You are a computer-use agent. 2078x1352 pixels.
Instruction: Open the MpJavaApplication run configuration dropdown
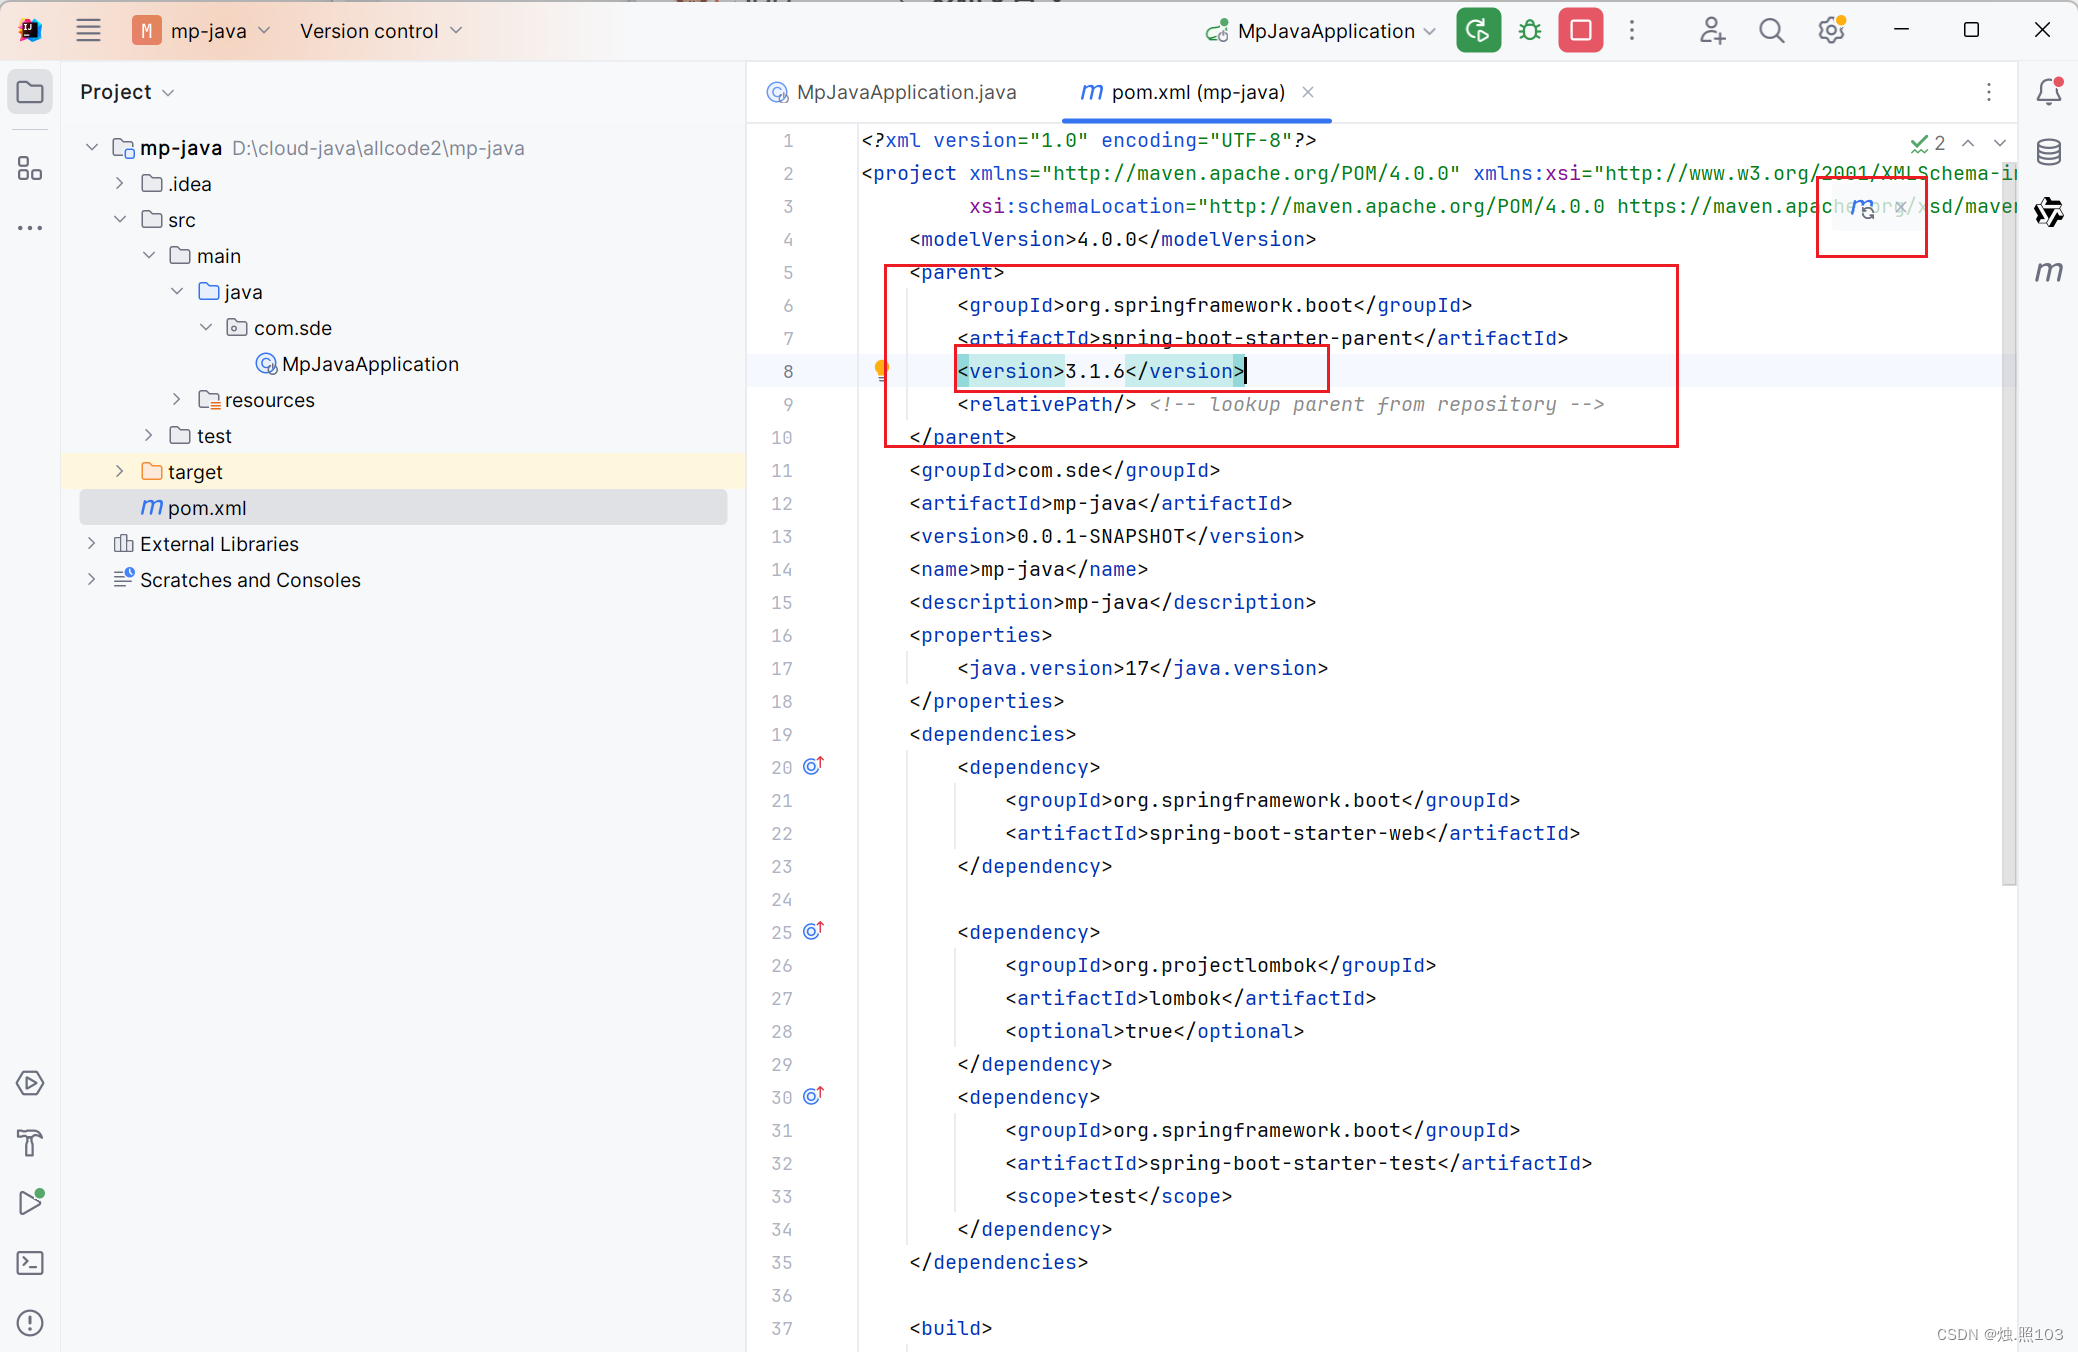click(x=1322, y=31)
